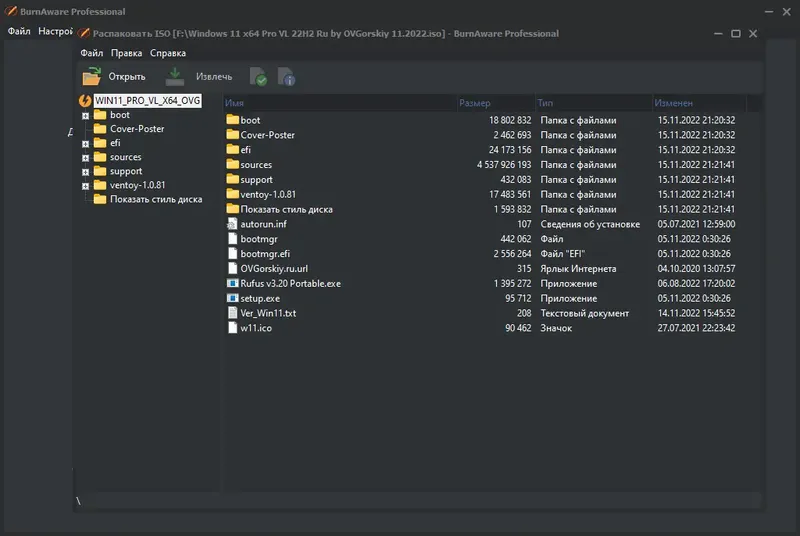This screenshot has height=536, width=800.
Task: Click the Ver_Win11.txt document icon
Action: point(232,313)
